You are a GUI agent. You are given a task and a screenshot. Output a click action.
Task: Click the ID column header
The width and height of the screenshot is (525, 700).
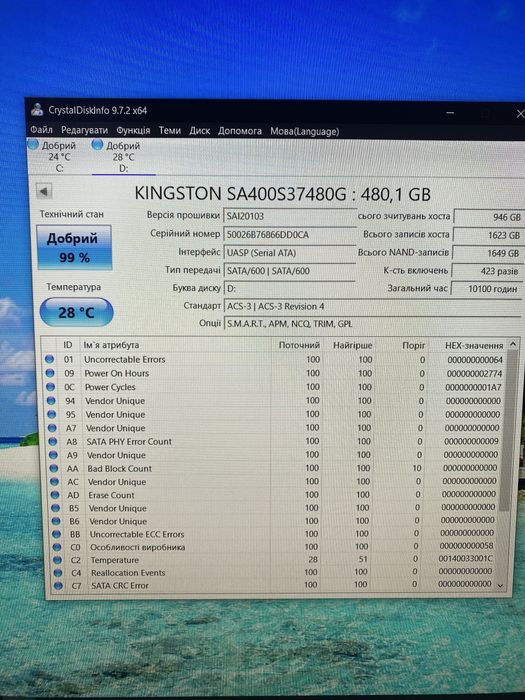click(x=68, y=345)
